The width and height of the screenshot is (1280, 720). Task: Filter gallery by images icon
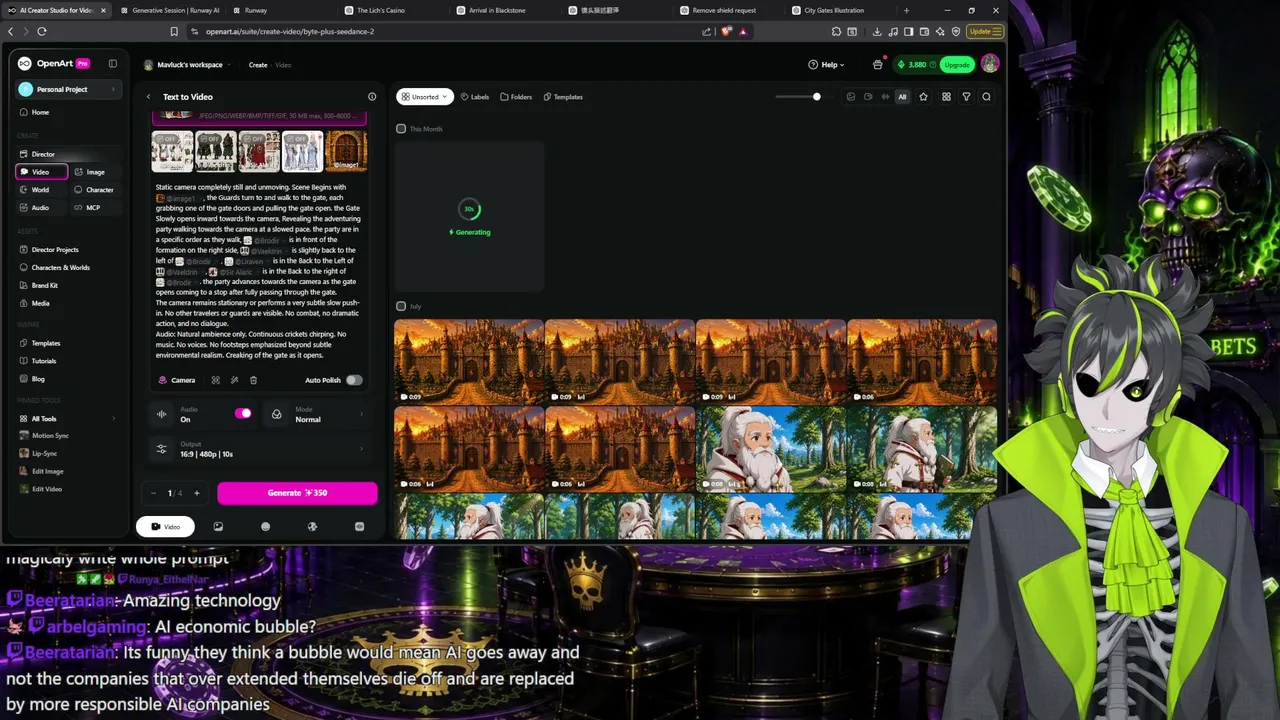point(851,97)
